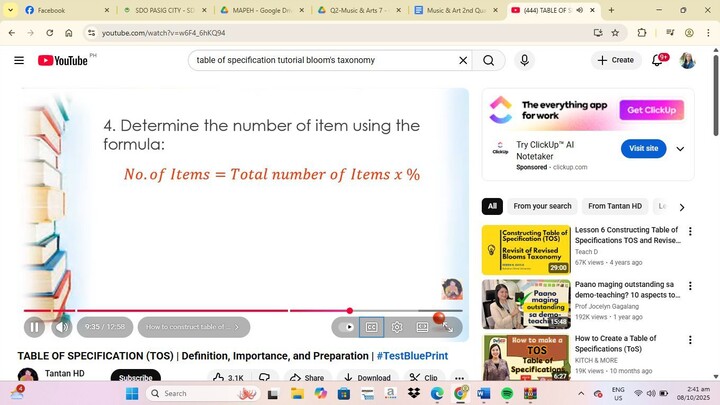720x405 pixels.
Task: Click the Create button
Action: point(615,60)
